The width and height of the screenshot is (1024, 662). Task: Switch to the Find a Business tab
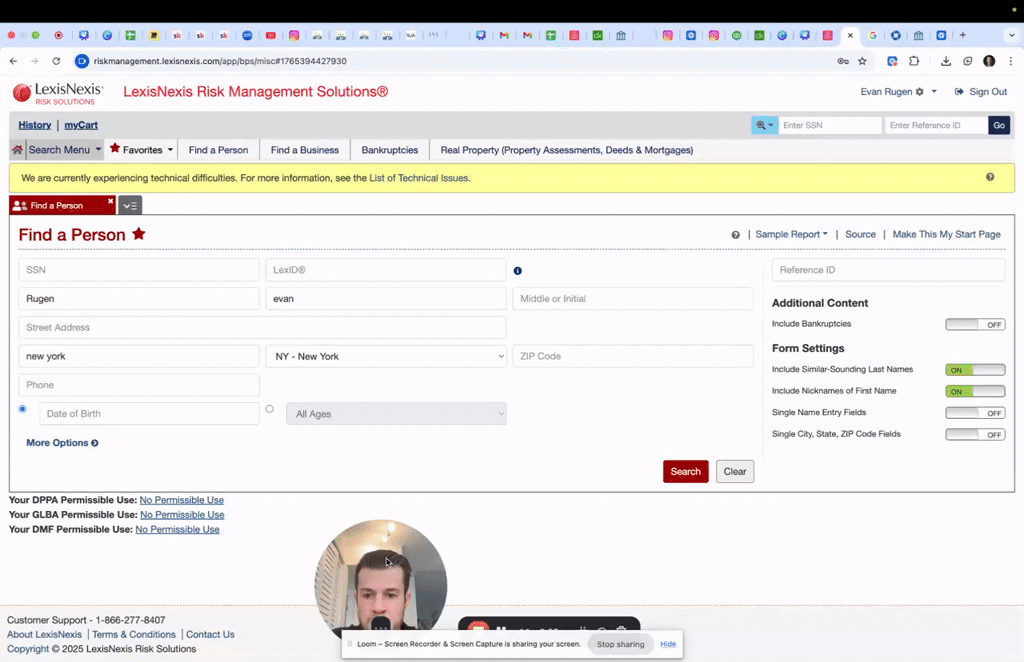(x=304, y=149)
